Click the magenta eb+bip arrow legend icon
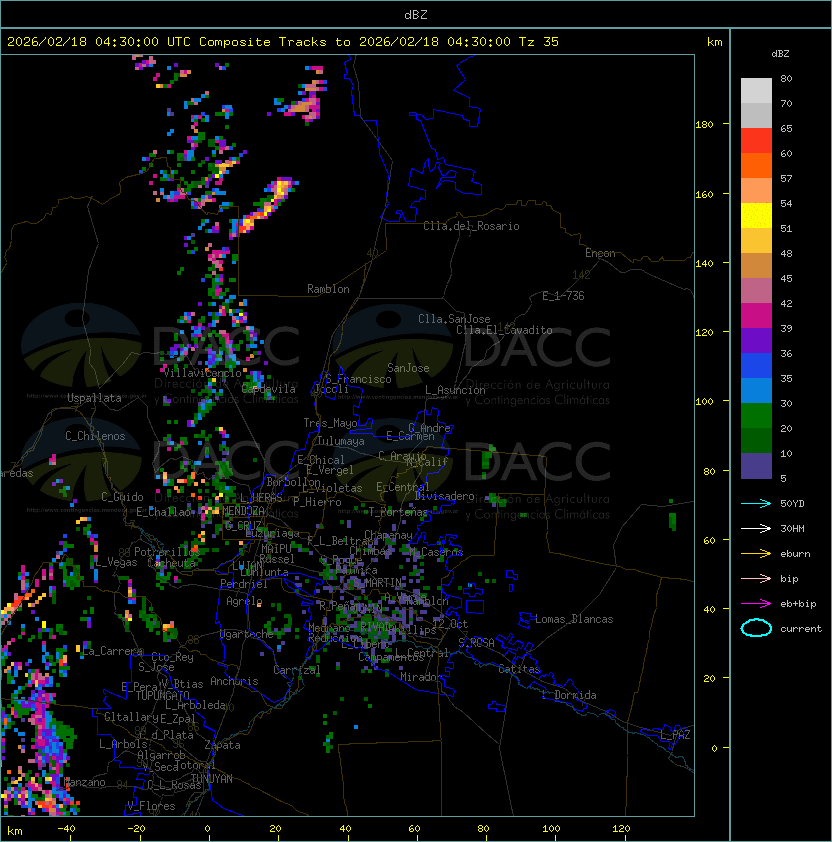The height and width of the screenshot is (842, 832). click(x=756, y=604)
